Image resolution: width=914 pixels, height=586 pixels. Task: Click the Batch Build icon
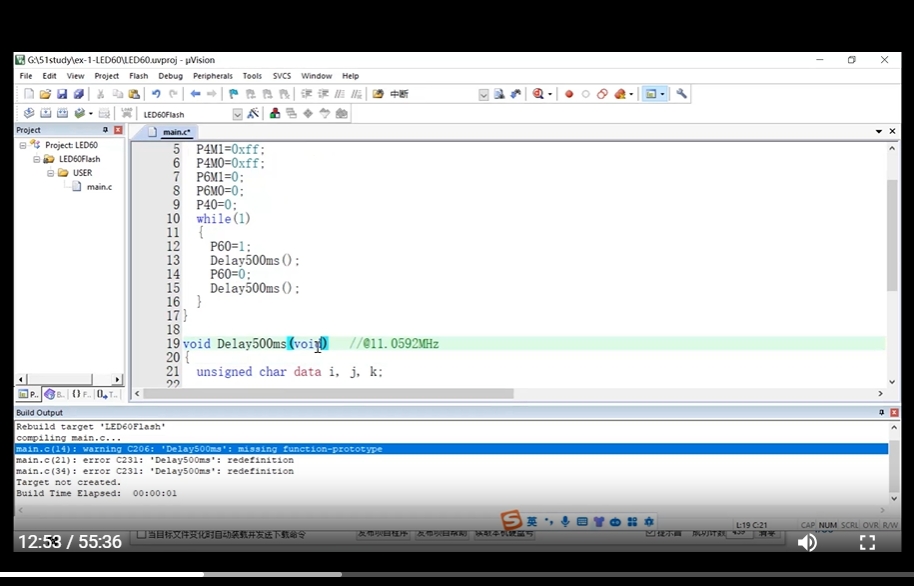(x=80, y=113)
